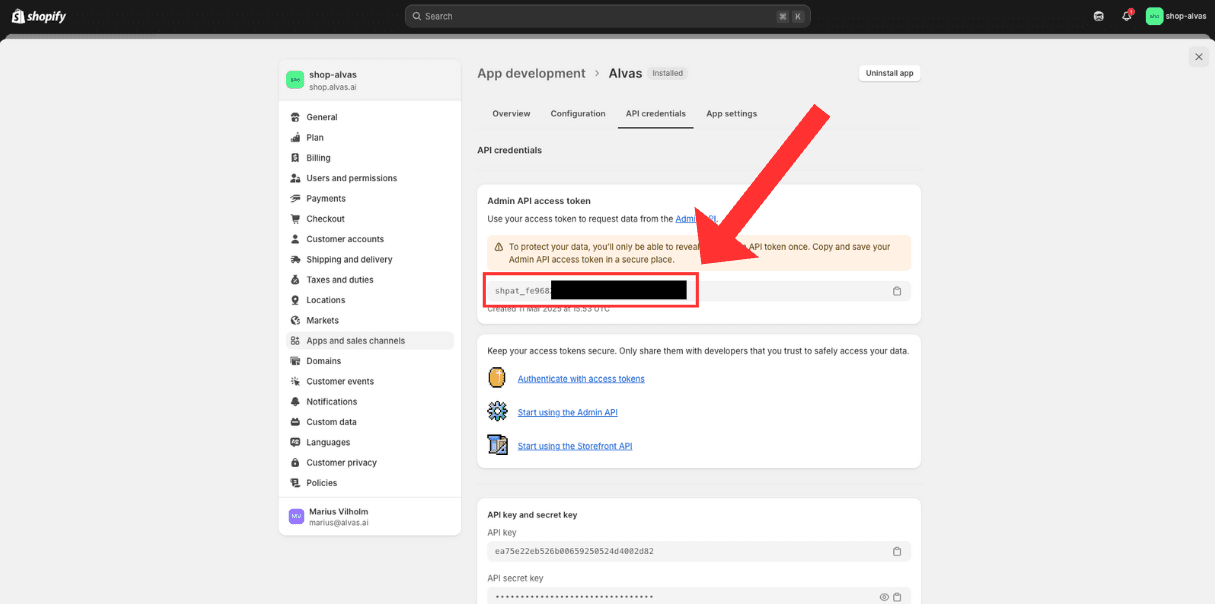Click the Uninstall app button
Viewport: 1215px width, 604px height.
pos(890,73)
